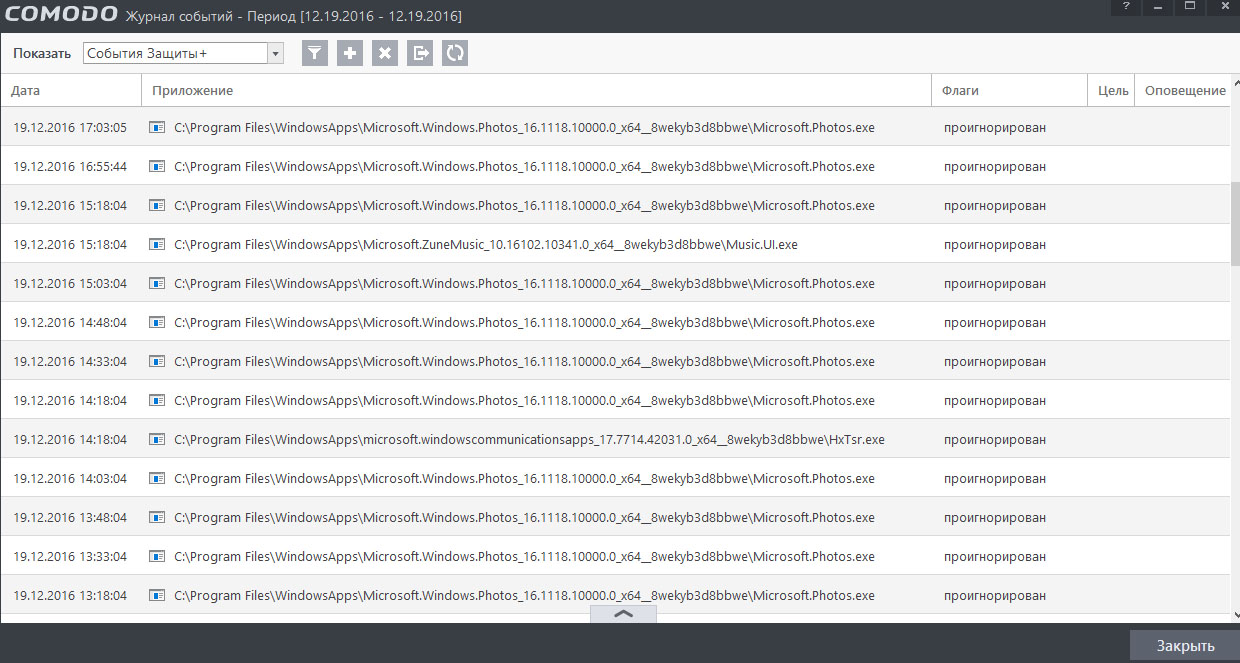Viewport: 1240px width, 663px height.
Task: Click the app icon in the 13:48:04 row
Action: 157,517
